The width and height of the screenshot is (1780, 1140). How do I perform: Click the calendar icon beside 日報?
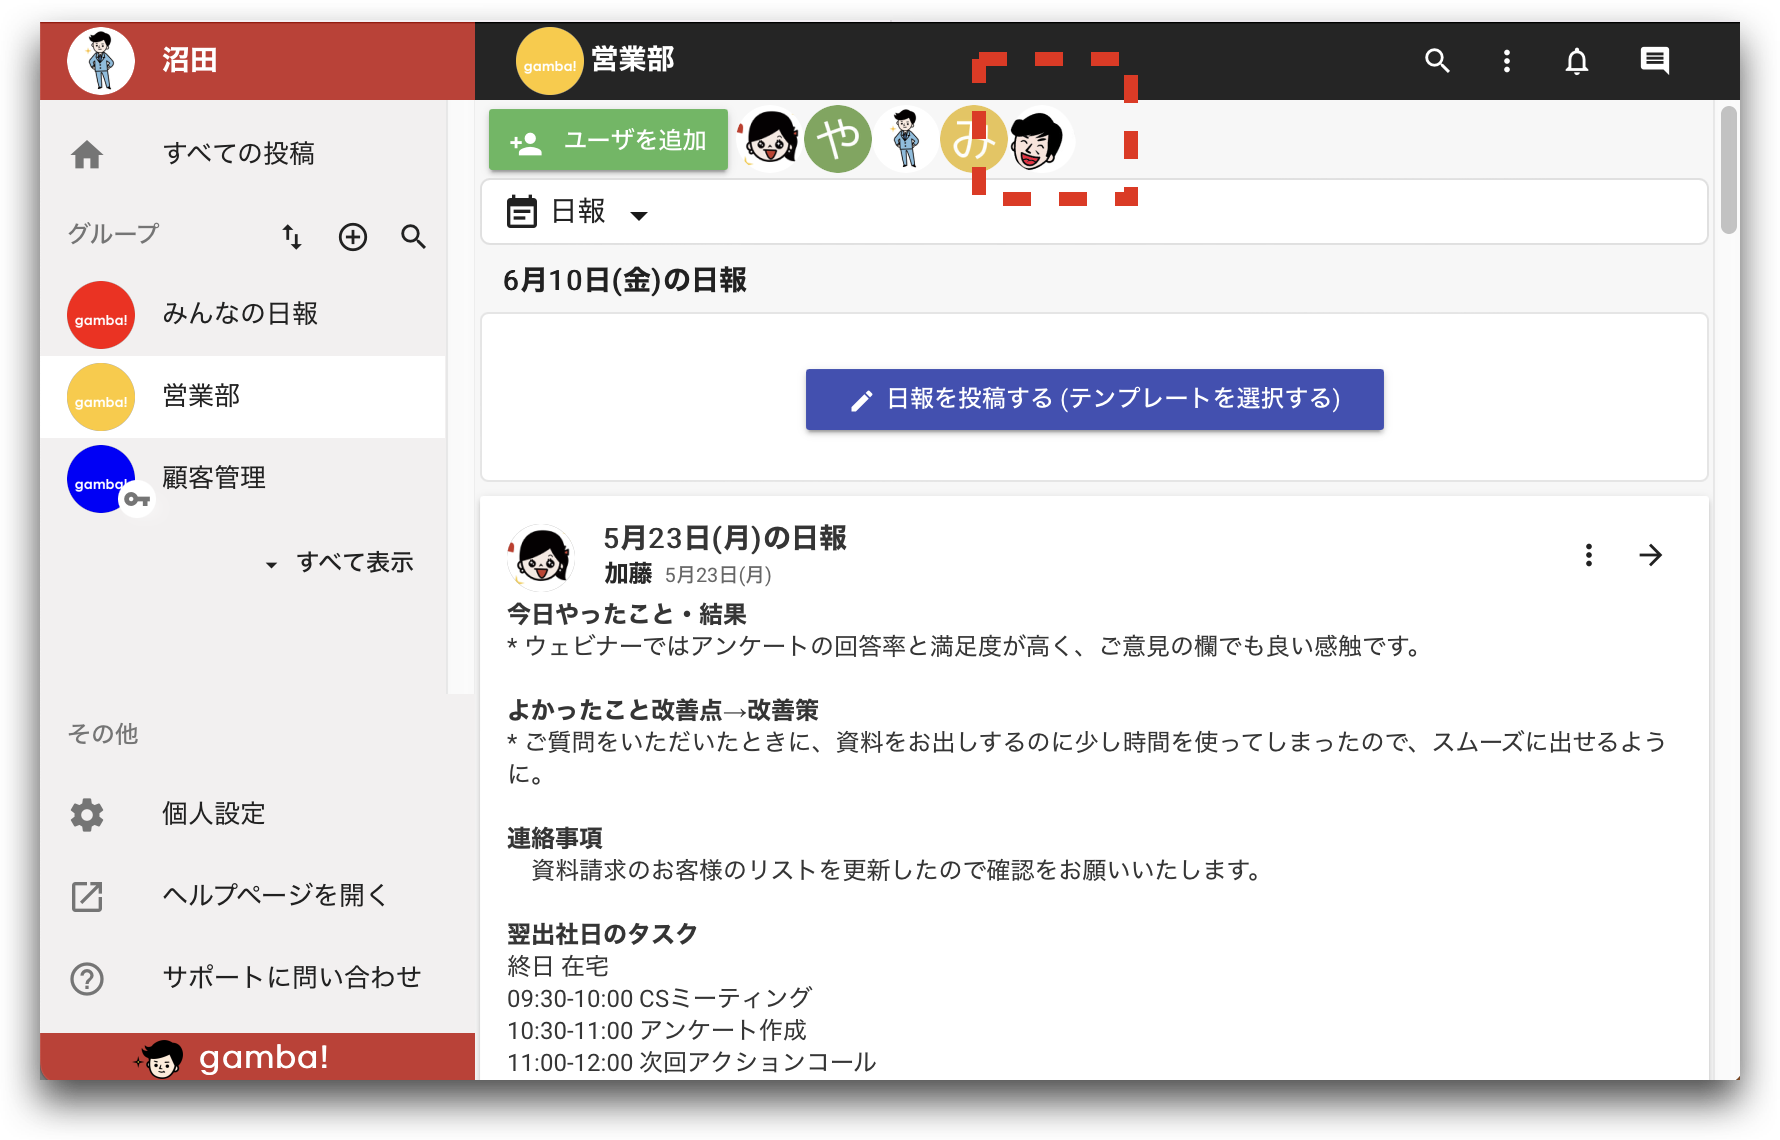point(522,212)
